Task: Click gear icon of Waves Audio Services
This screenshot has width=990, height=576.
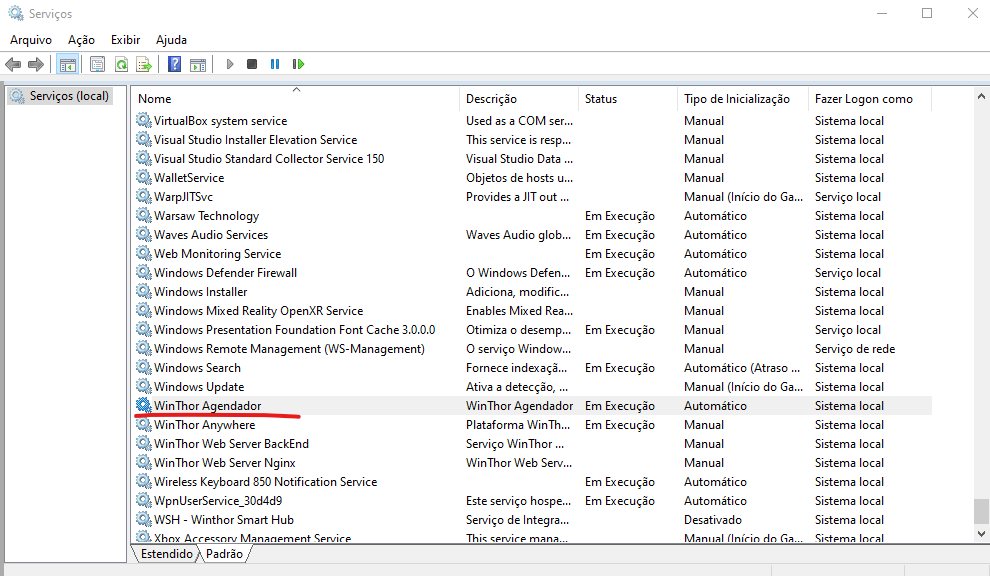Action: tap(144, 234)
